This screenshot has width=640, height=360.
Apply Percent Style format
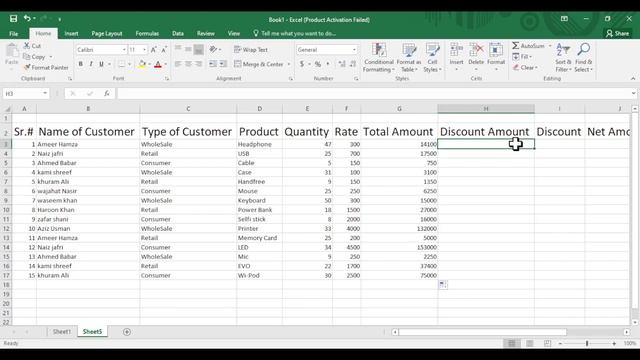[x=318, y=64]
